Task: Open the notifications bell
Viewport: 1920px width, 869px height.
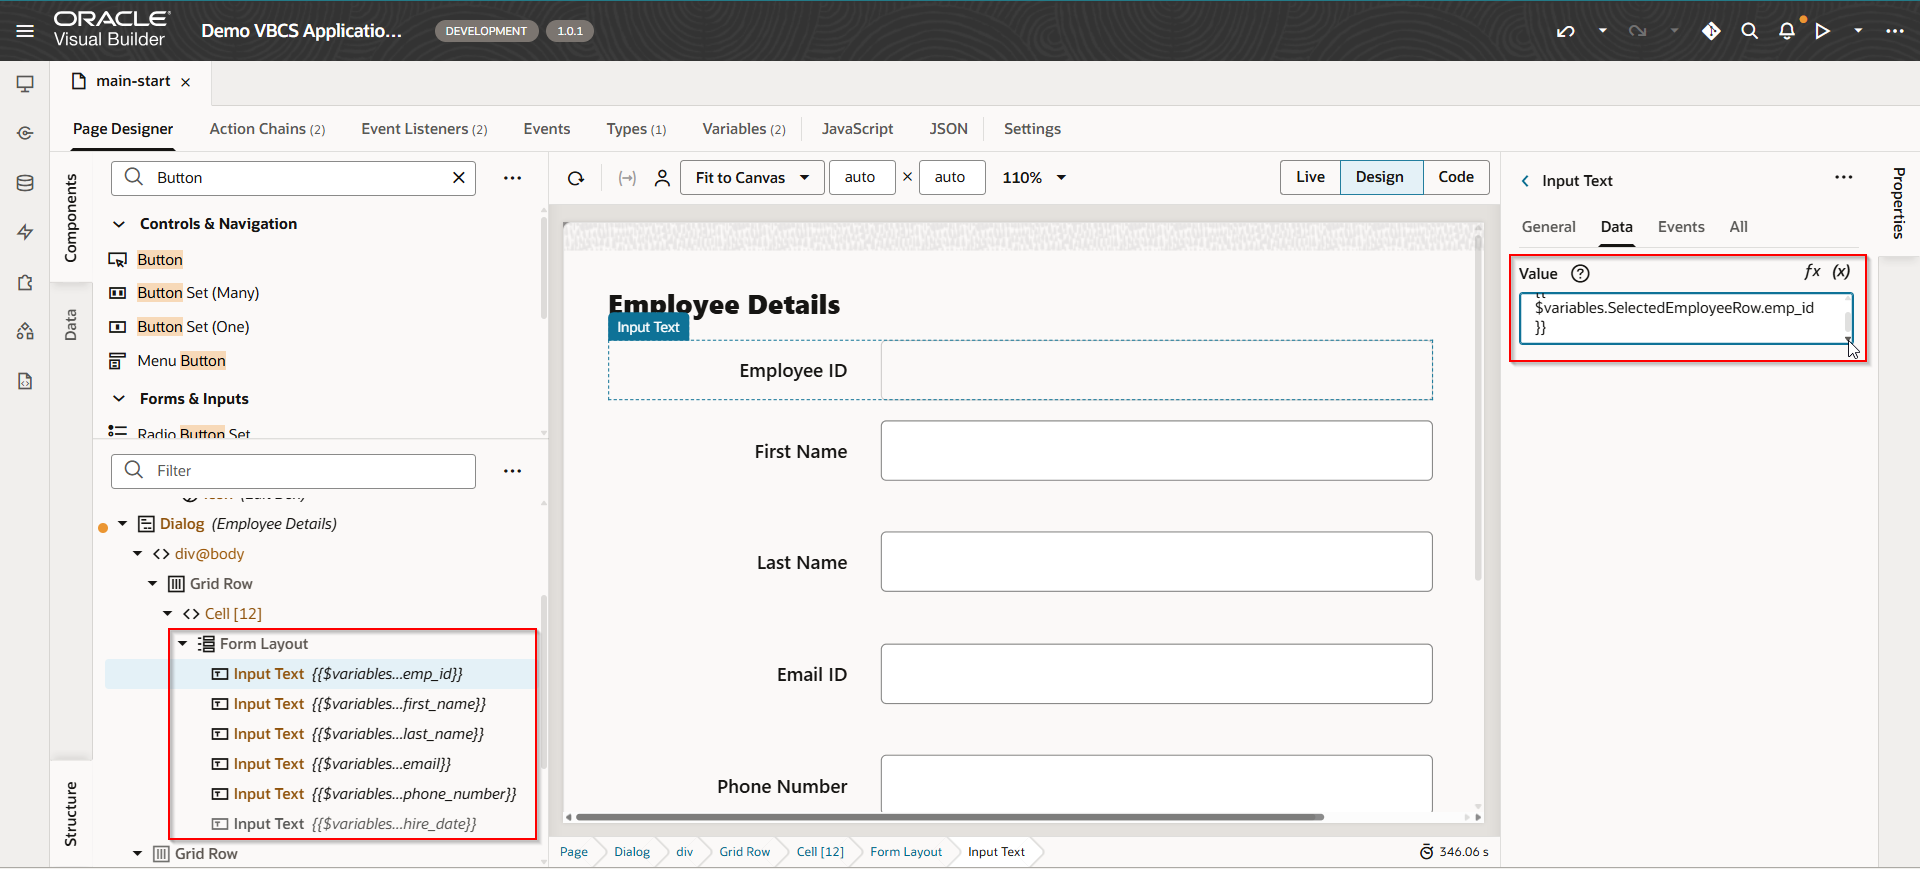Action: point(1787,31)
